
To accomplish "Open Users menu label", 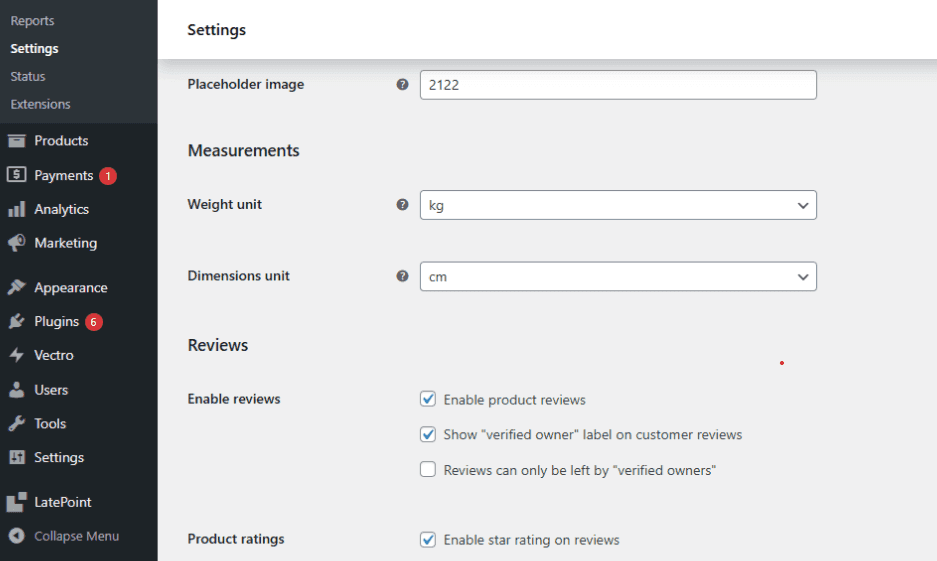I will (x=51, y=390).
